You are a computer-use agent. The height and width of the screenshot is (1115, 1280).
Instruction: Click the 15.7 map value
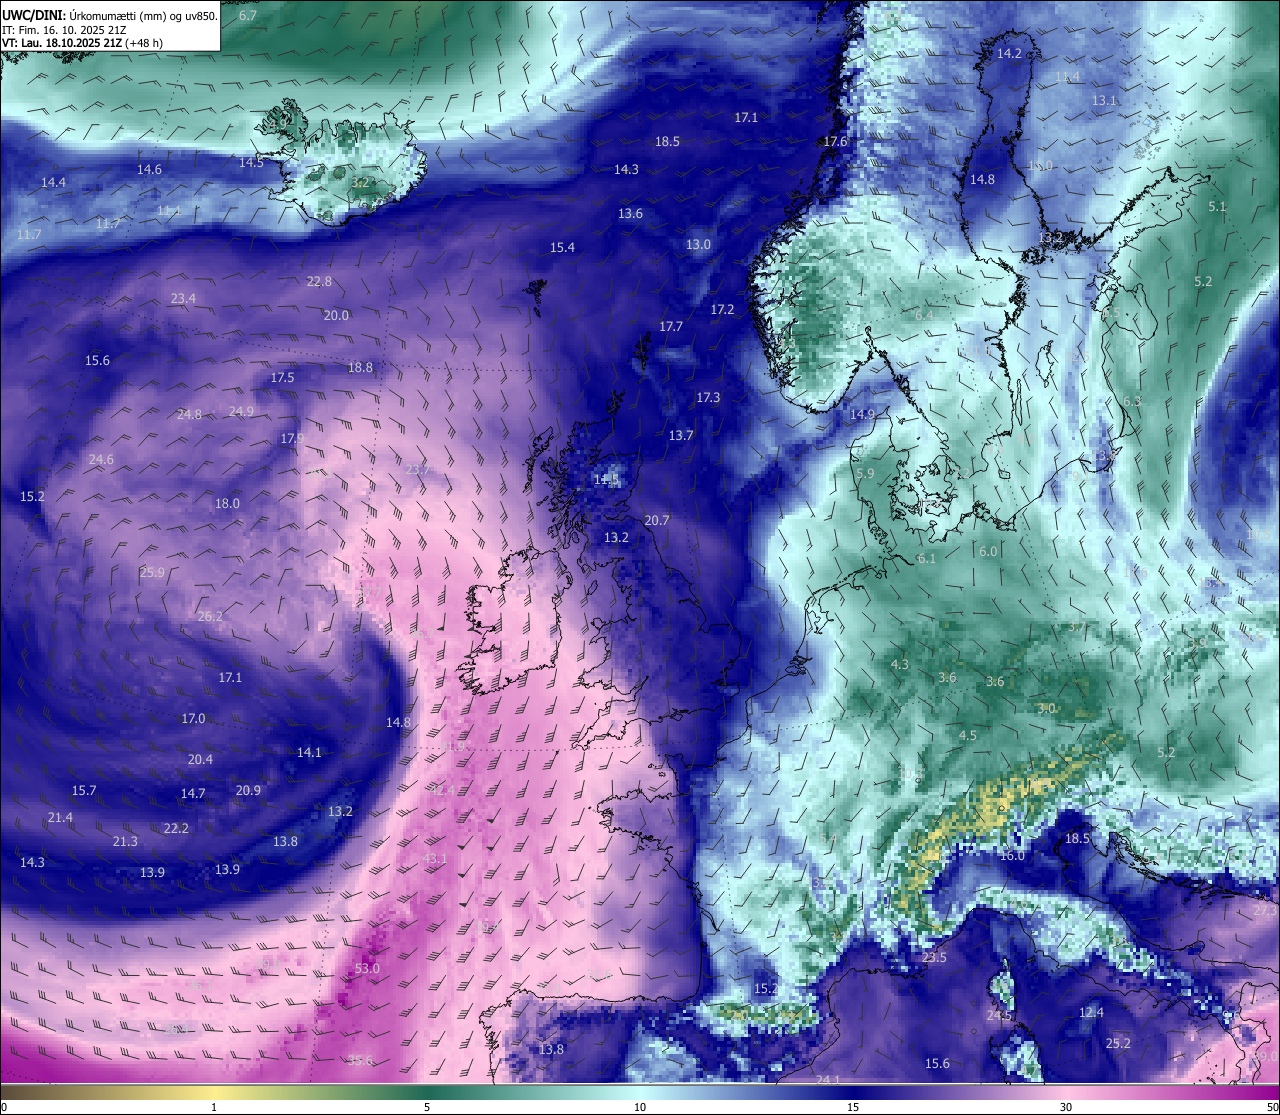pyautogui.click(x=84, y=790)
